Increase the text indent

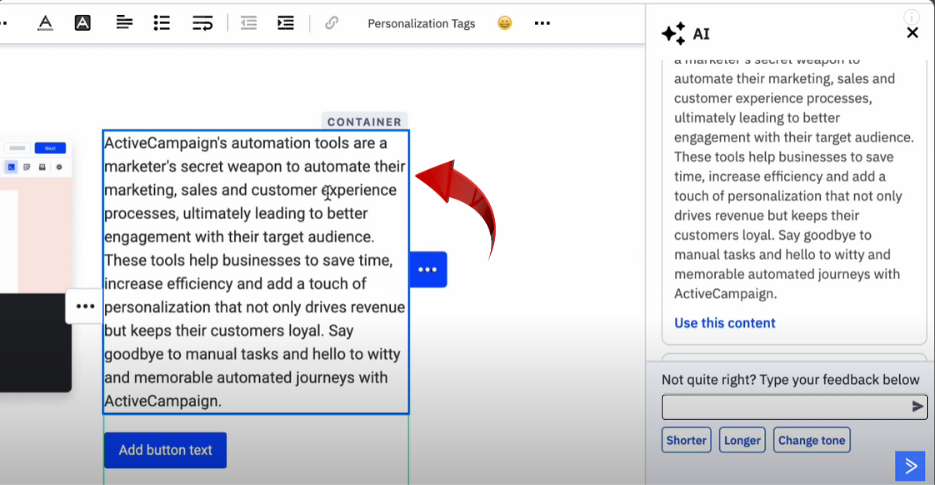tap(286, 23)
